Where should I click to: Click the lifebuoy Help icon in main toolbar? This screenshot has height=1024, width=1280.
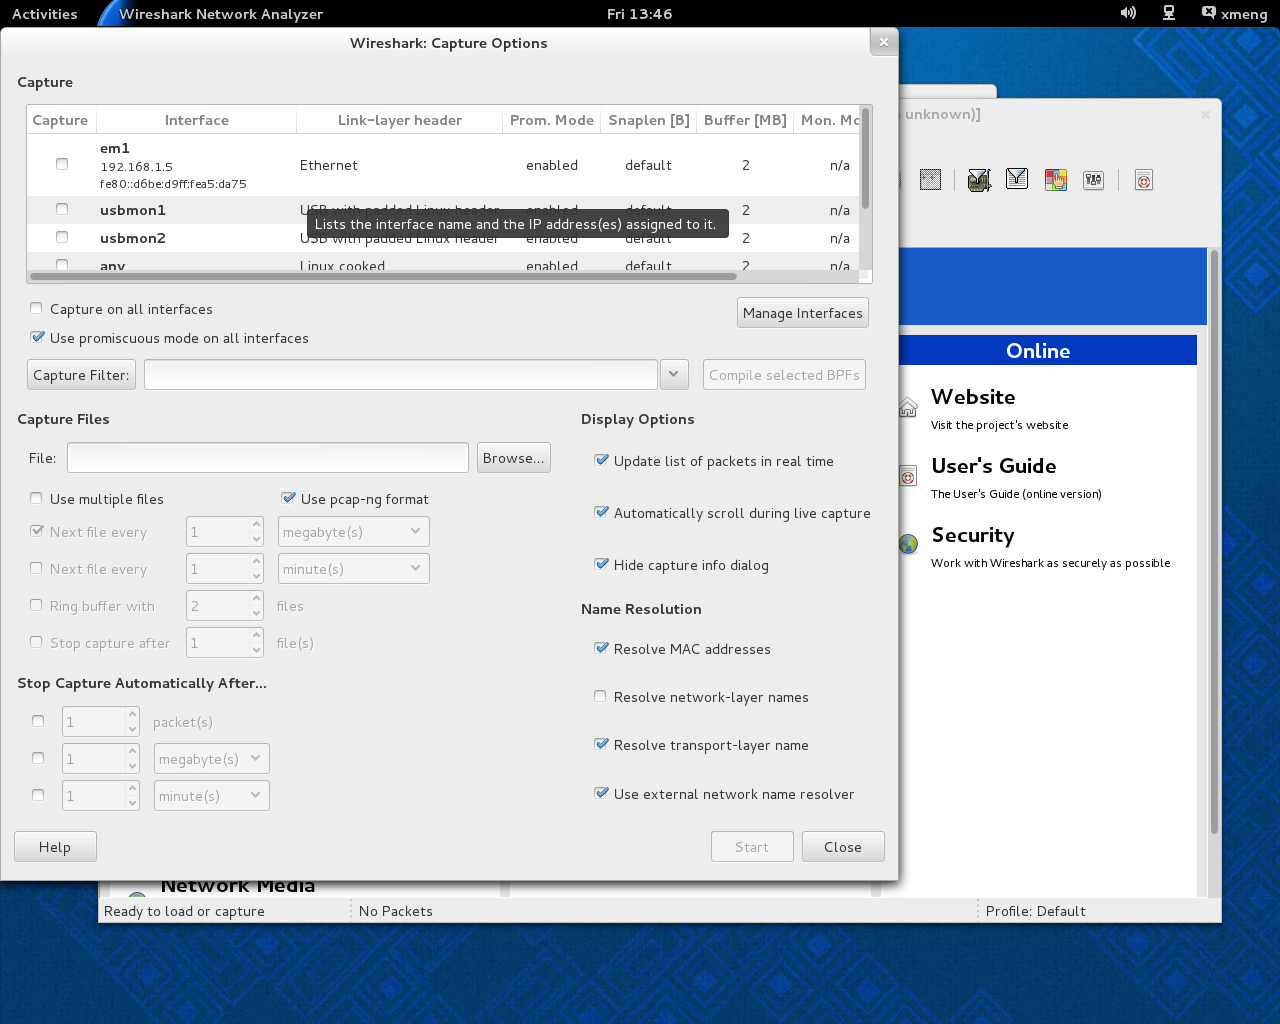[x=1144, y=180]
